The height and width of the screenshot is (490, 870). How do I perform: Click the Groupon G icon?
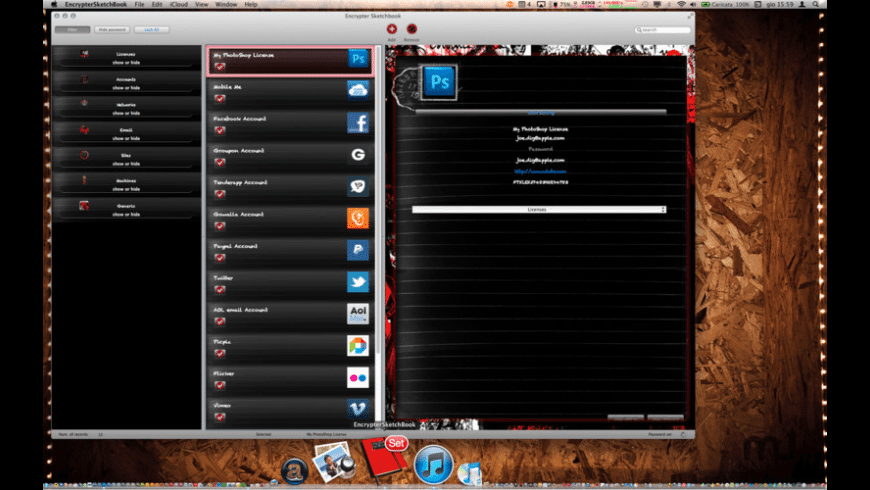click(x=358, y=154)
